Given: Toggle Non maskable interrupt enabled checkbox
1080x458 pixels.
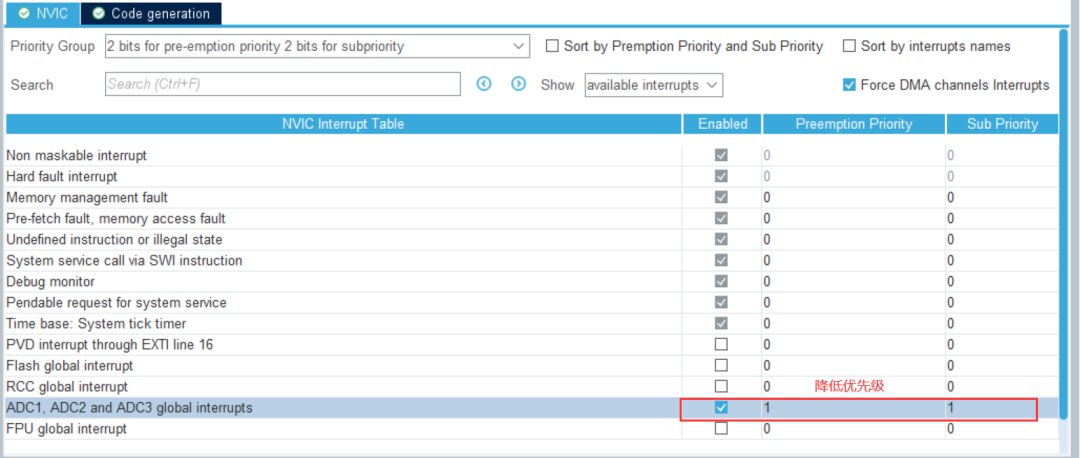Looking at the screenshot, I should tap(721, 155).
